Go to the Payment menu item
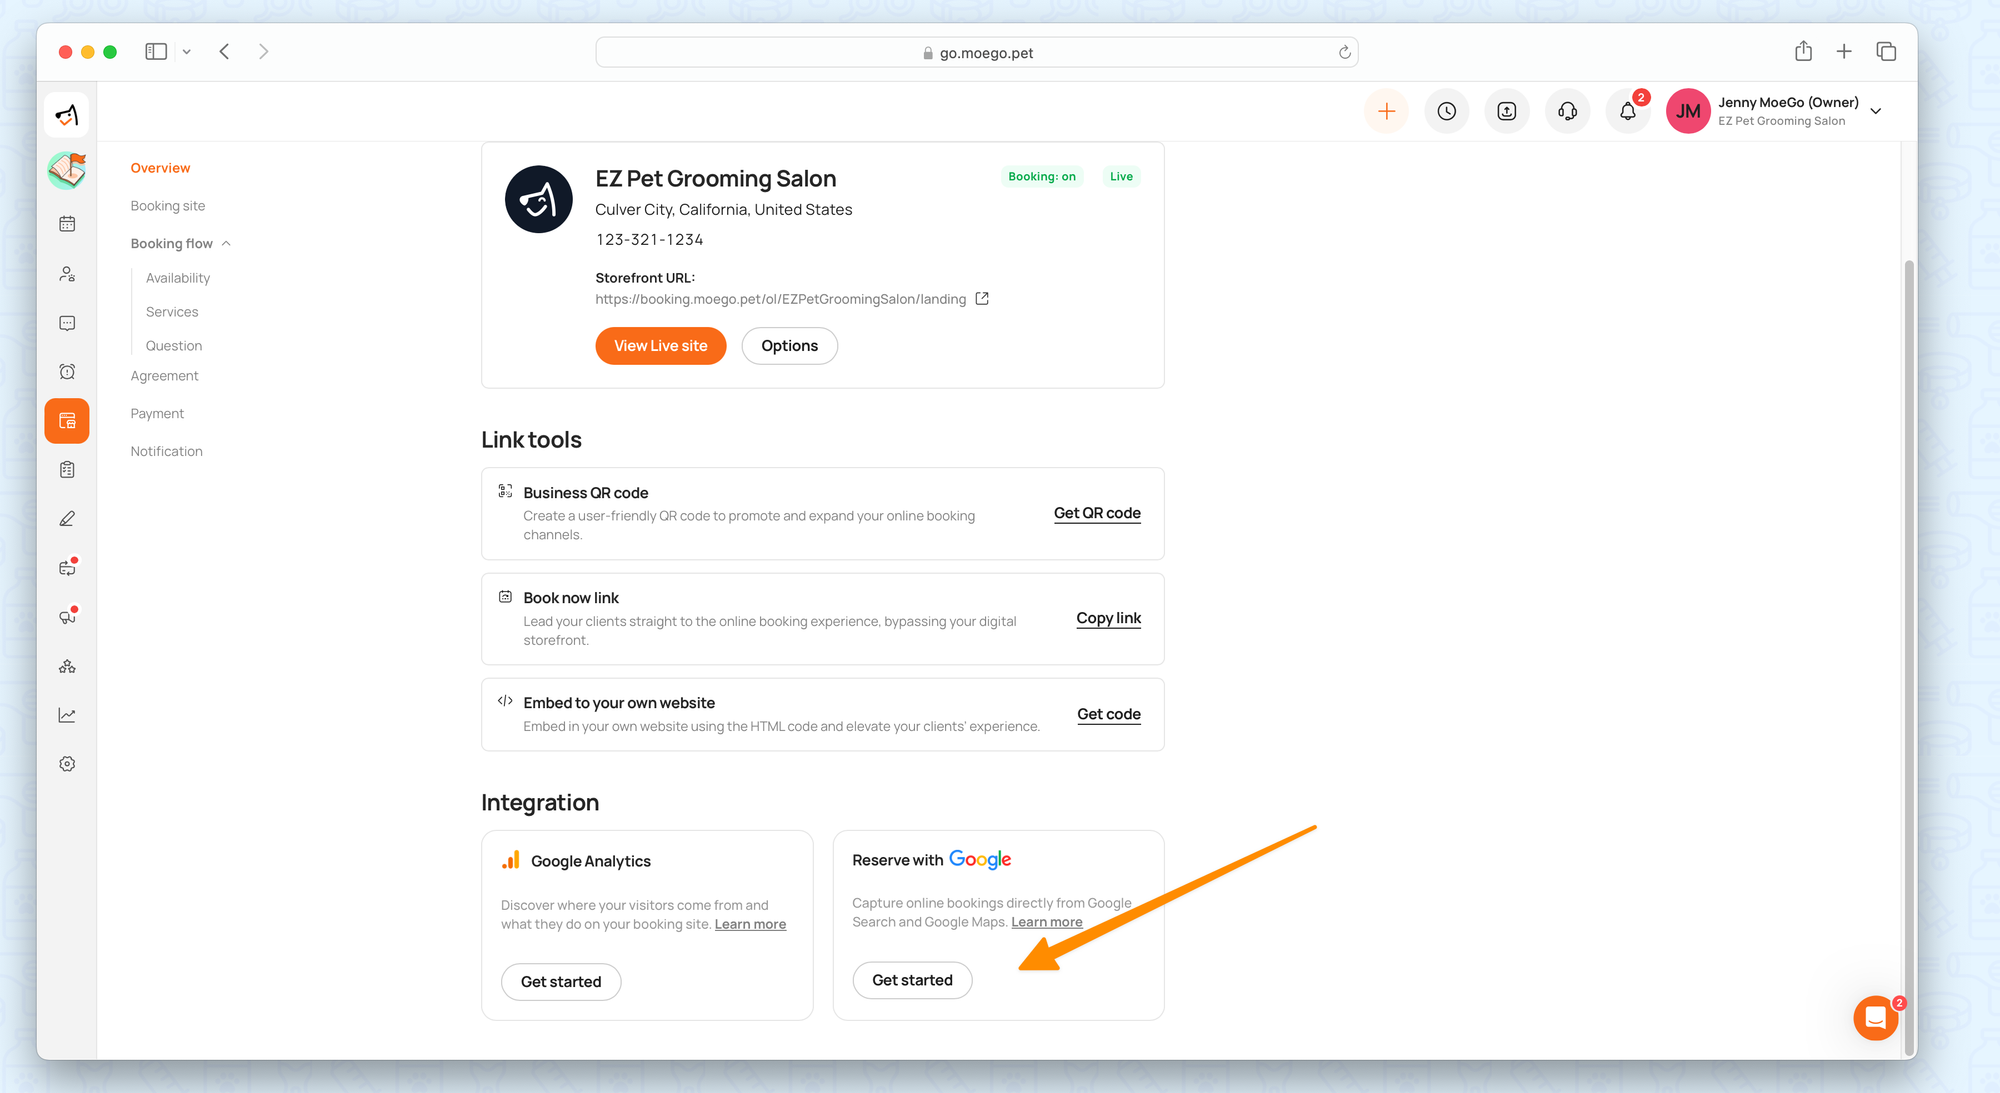The image size is (2000, 1093). click(x=157, y=414)
